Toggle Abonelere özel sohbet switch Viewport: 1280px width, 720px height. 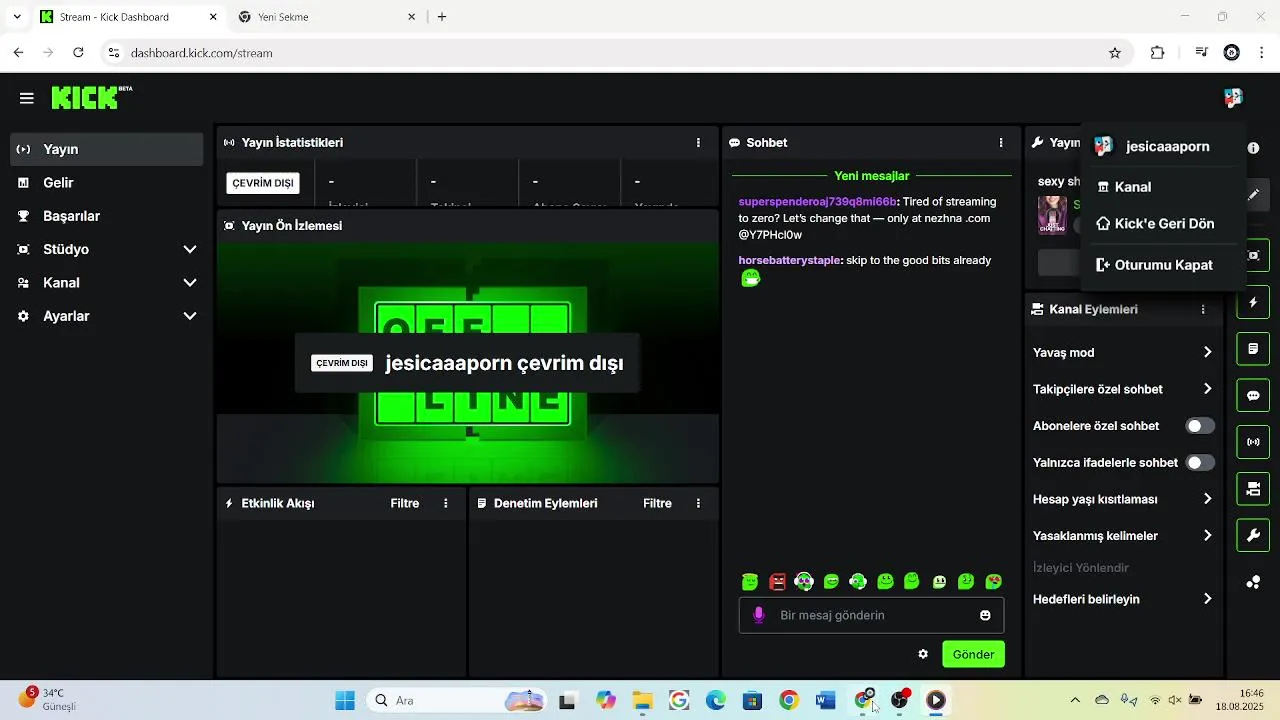click(x=1200, y=426)
